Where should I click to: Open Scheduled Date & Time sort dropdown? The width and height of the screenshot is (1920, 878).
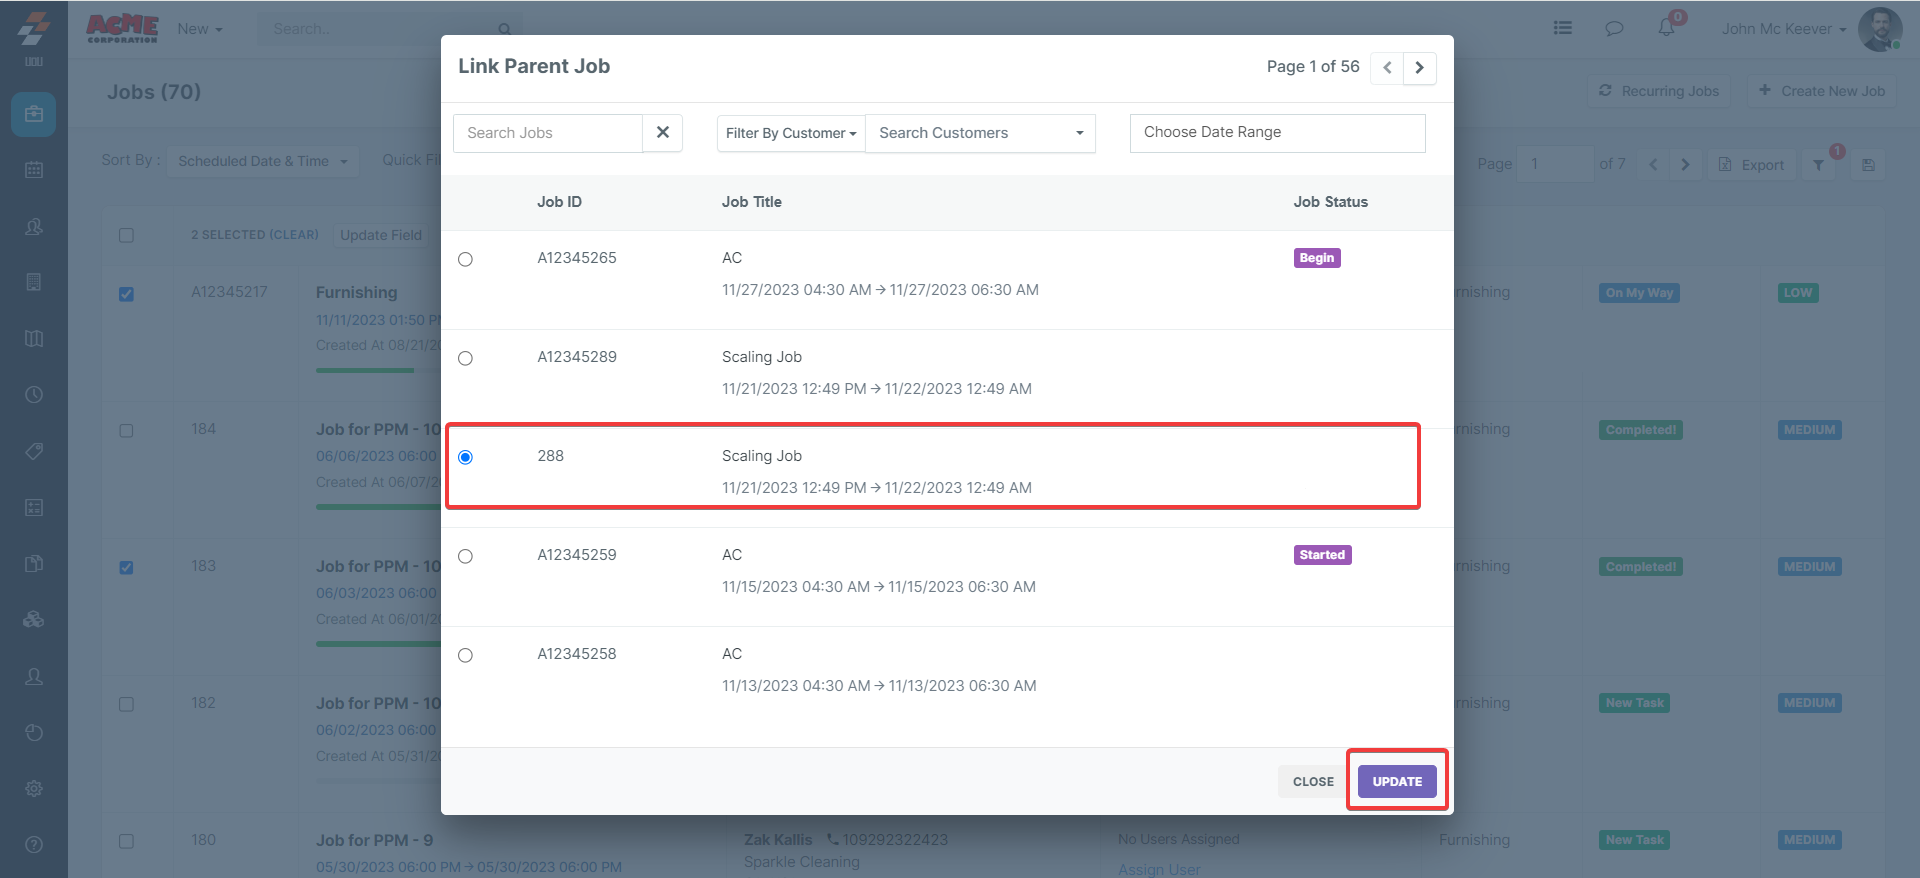[262, 161]
